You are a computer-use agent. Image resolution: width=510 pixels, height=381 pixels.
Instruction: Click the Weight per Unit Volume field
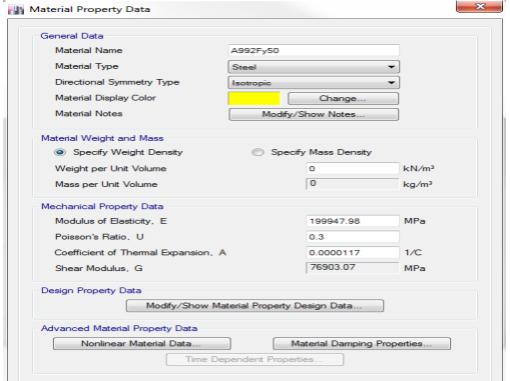click(353, 169)
